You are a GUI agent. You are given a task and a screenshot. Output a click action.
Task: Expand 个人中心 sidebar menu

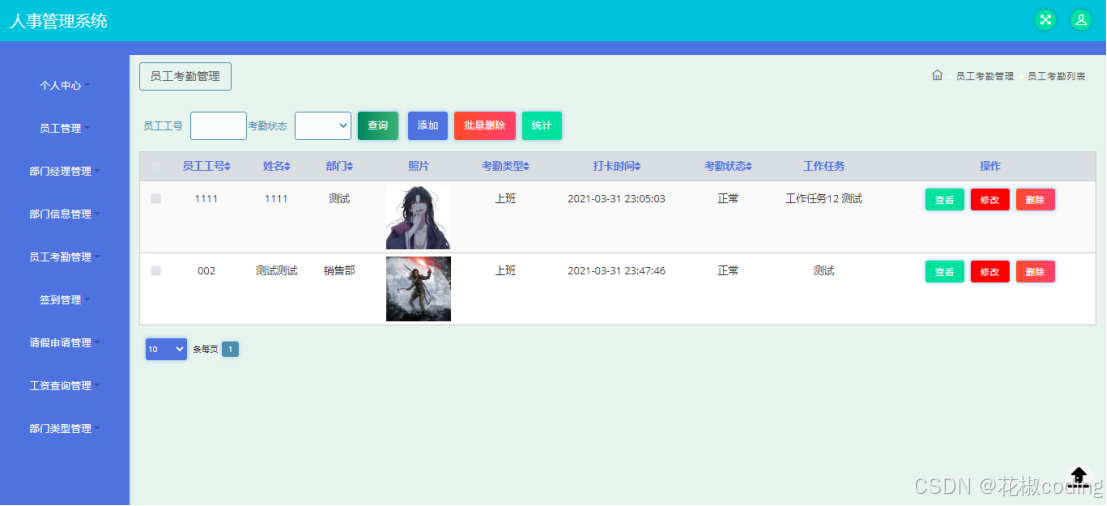click(65, 85)
